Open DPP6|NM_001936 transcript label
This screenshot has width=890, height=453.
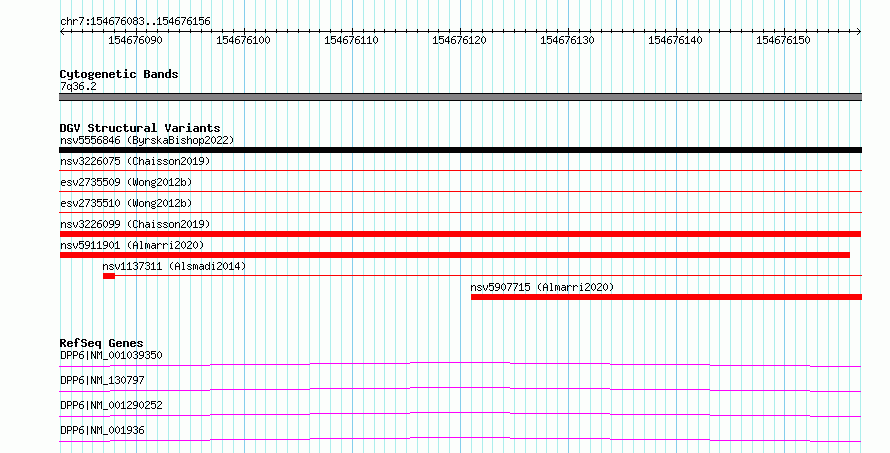click(102, 430)
